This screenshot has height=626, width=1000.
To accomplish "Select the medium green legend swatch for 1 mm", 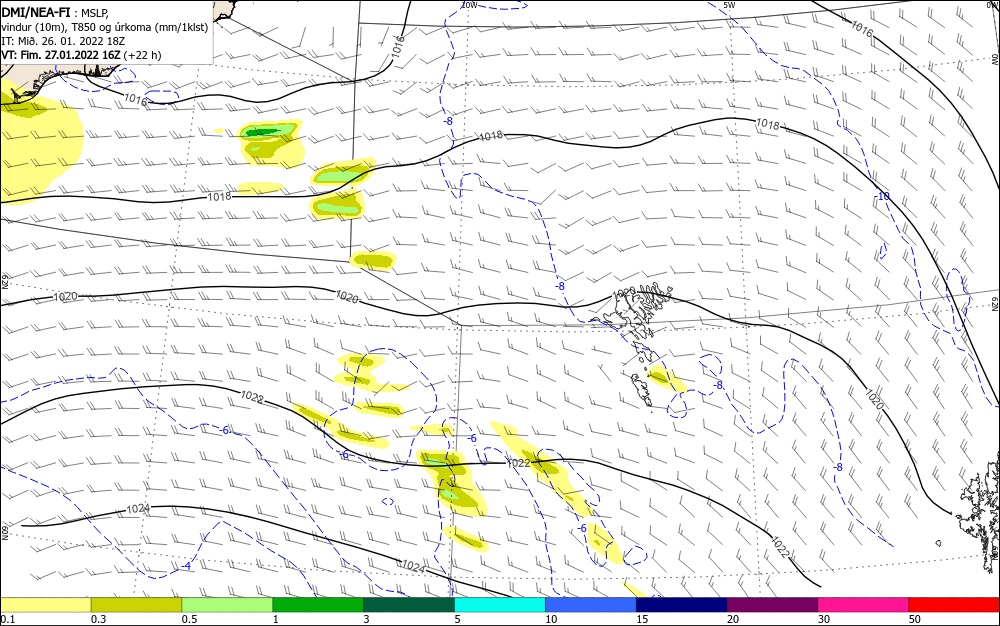I will (x=318, y=605).
